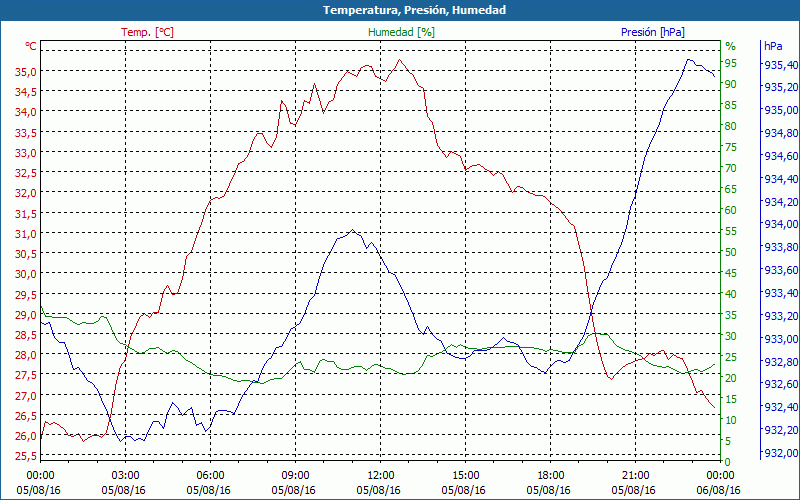Image resolution: width=800 pixels, height=500 pixels.
Task: Click the 934,40 pressure axis value
Action: click(x=781, y=179)
